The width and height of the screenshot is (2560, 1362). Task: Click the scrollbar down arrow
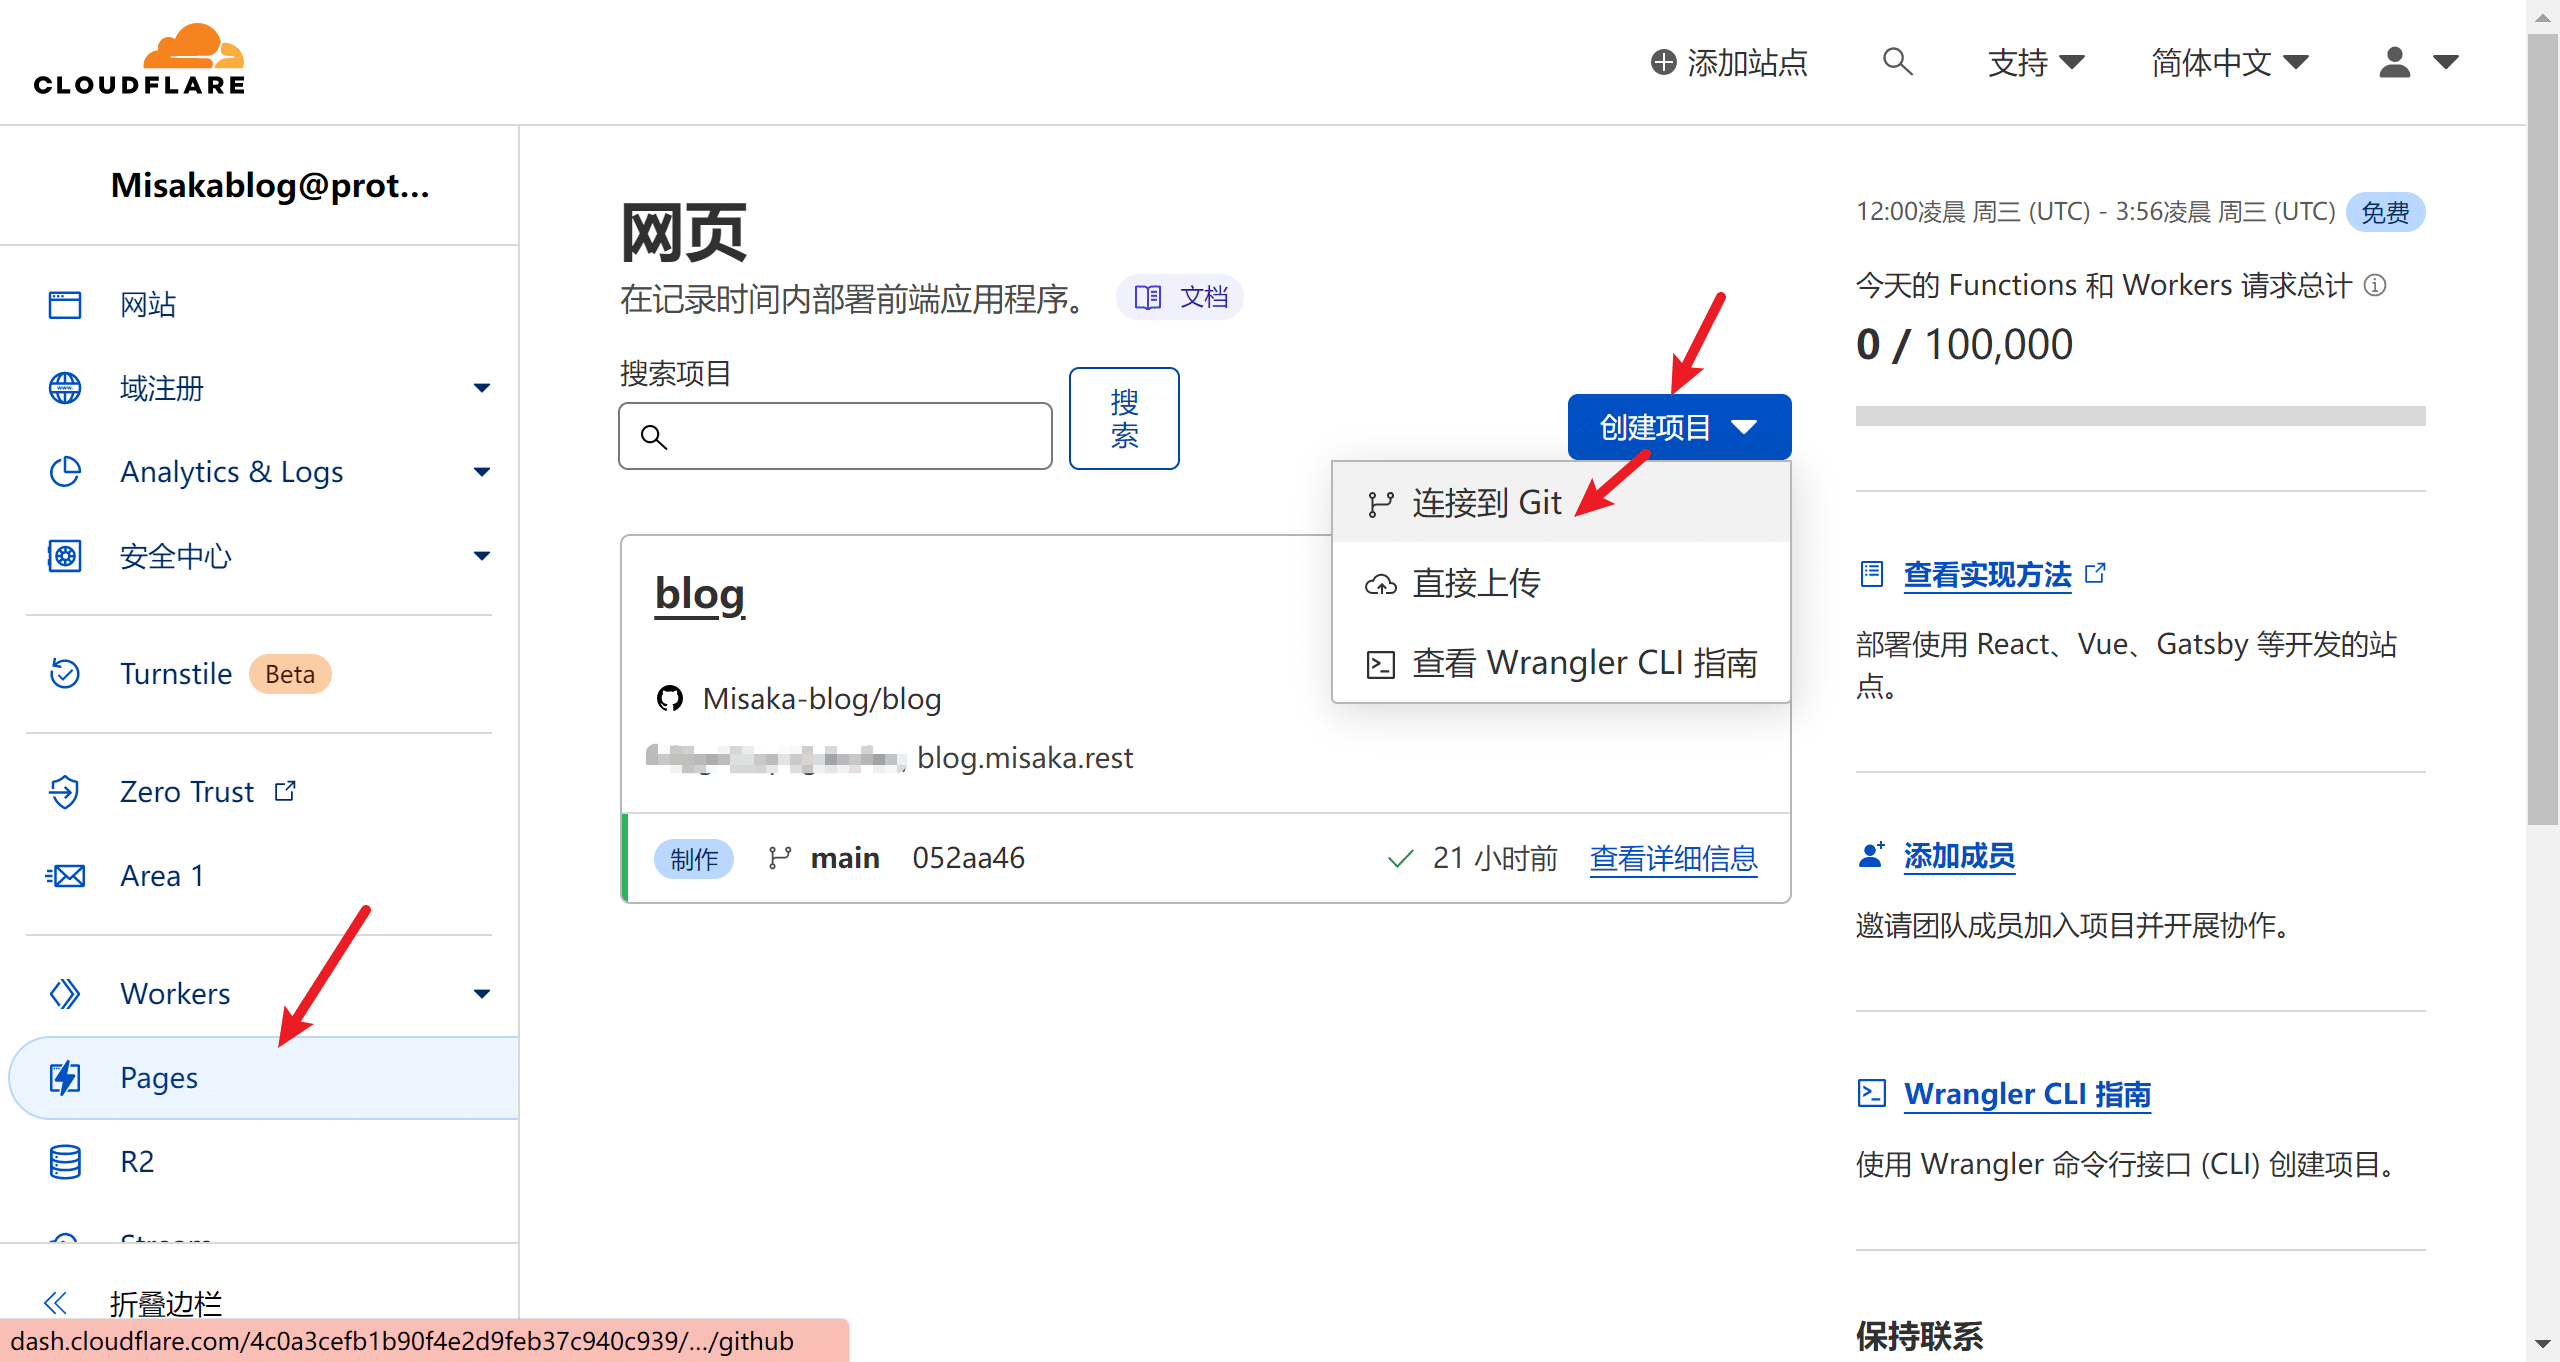(2542, 1344)
